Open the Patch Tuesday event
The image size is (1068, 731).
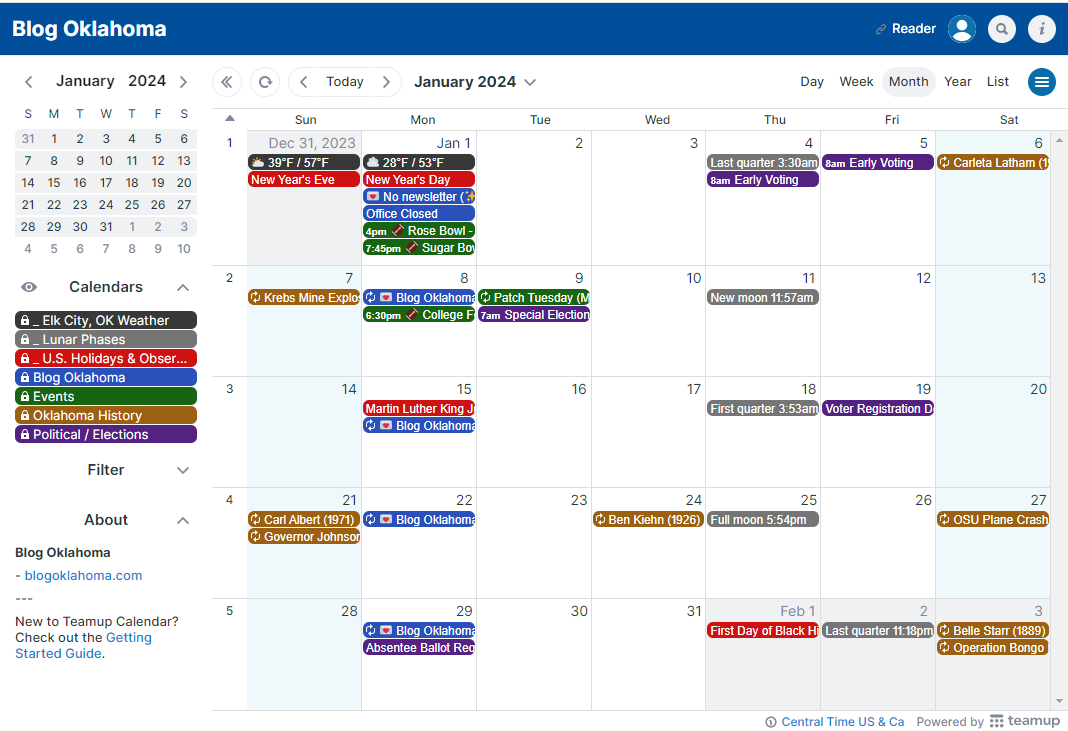tap(534, 298)
